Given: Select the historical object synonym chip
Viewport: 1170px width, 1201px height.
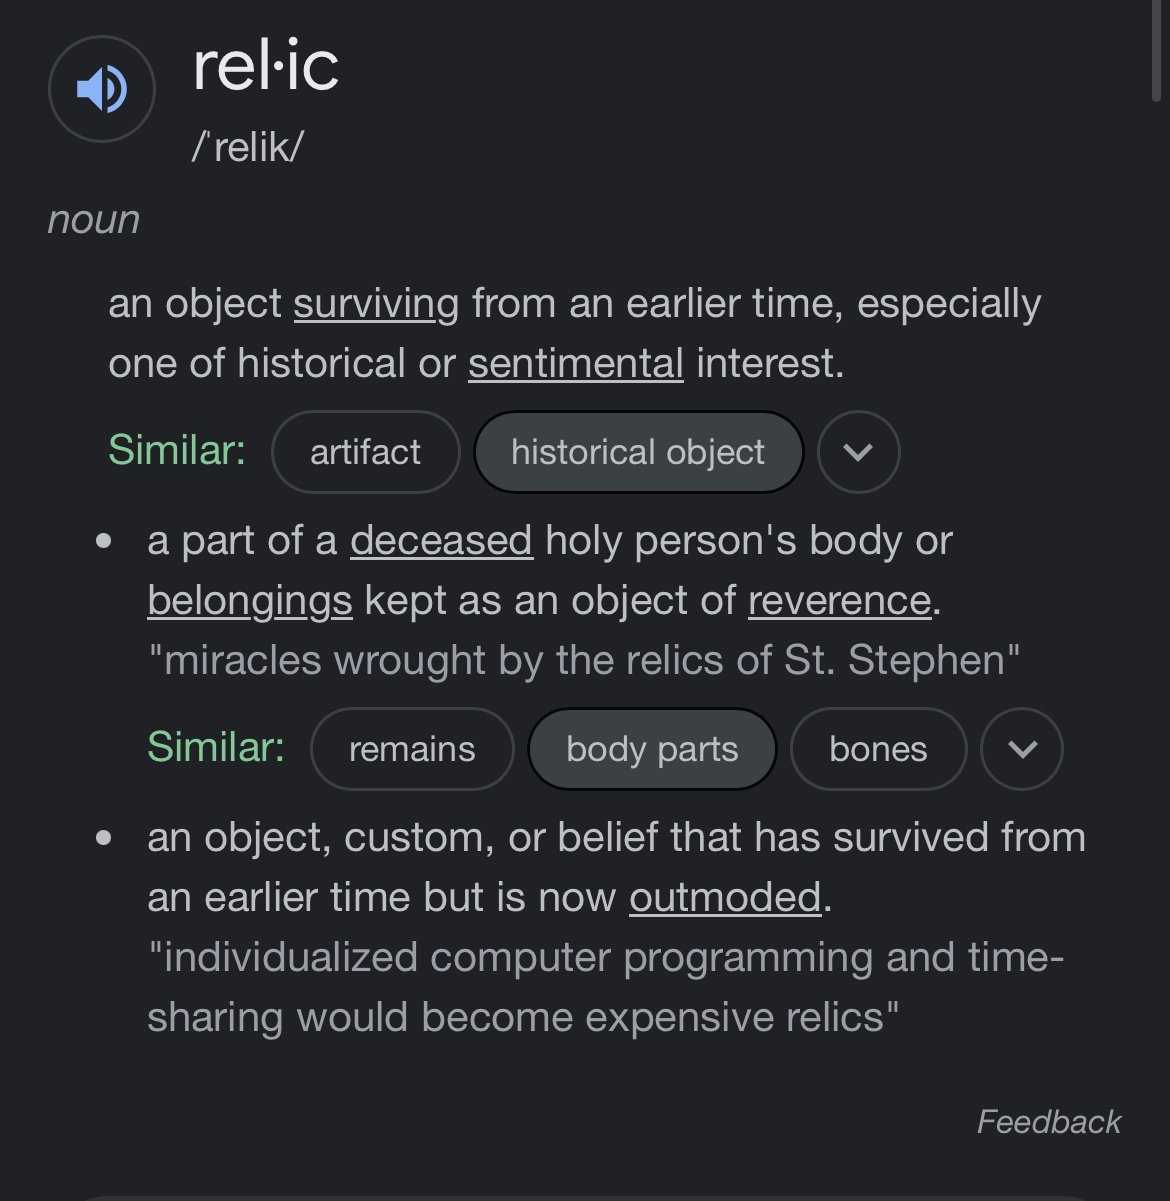Looking at the screenshot, I should [638, 452].
